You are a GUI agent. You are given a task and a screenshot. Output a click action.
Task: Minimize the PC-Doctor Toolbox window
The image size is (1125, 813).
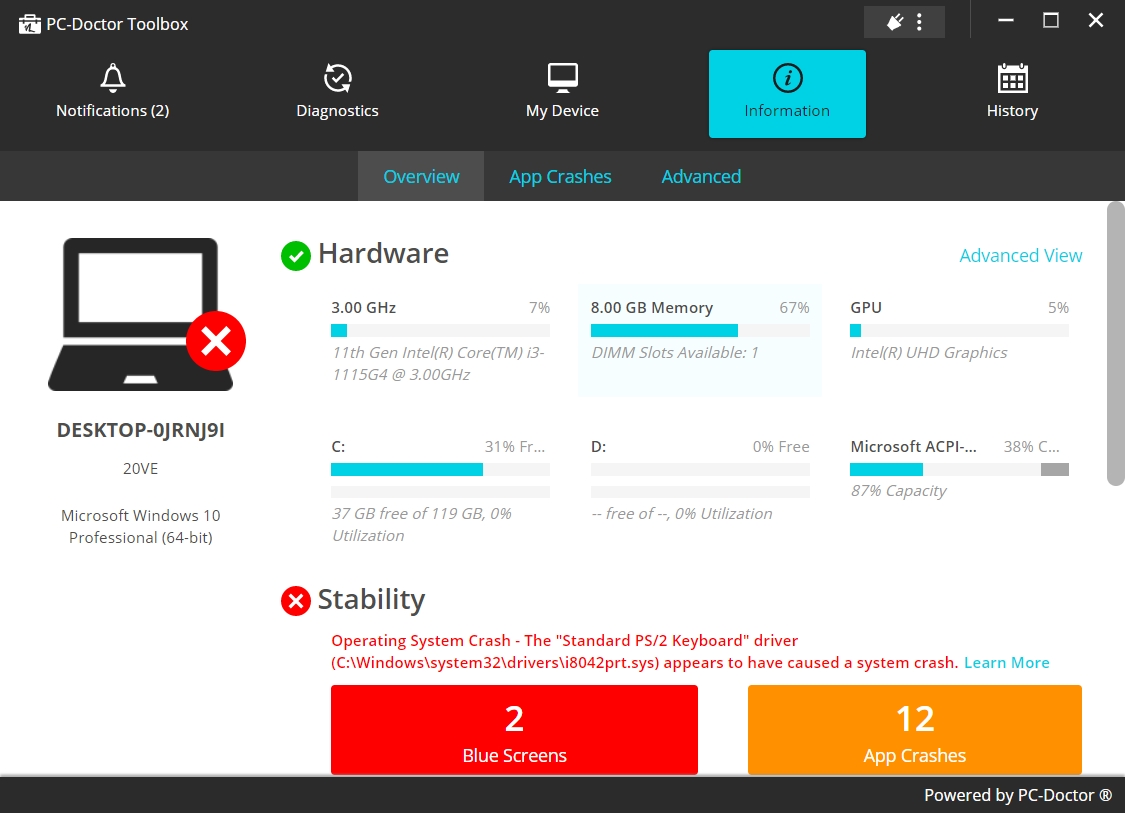point(1006,21)
